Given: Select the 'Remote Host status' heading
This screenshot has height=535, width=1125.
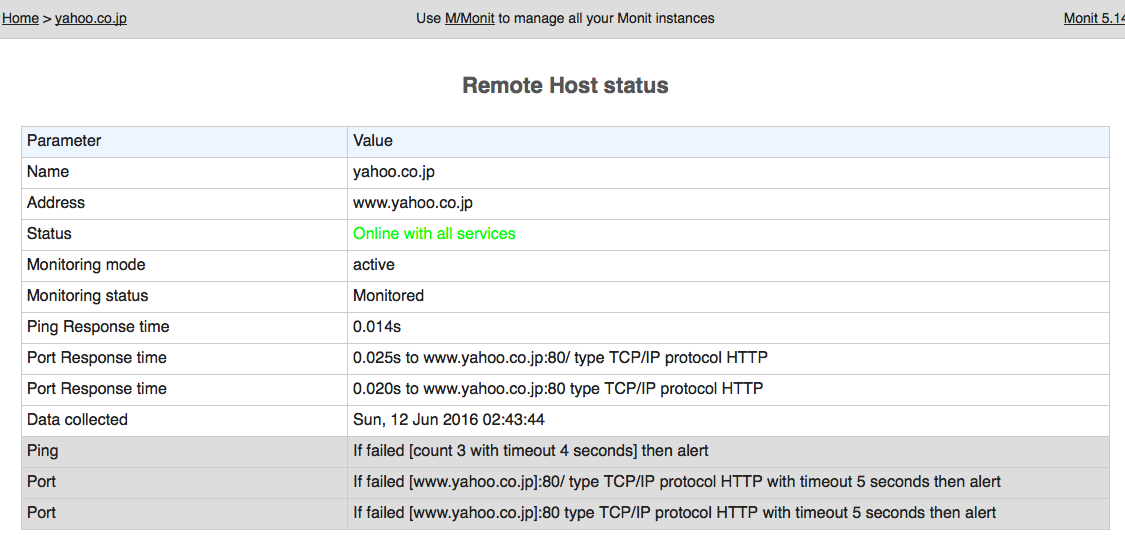Looking at the screenshot, I should pos(565,85).
